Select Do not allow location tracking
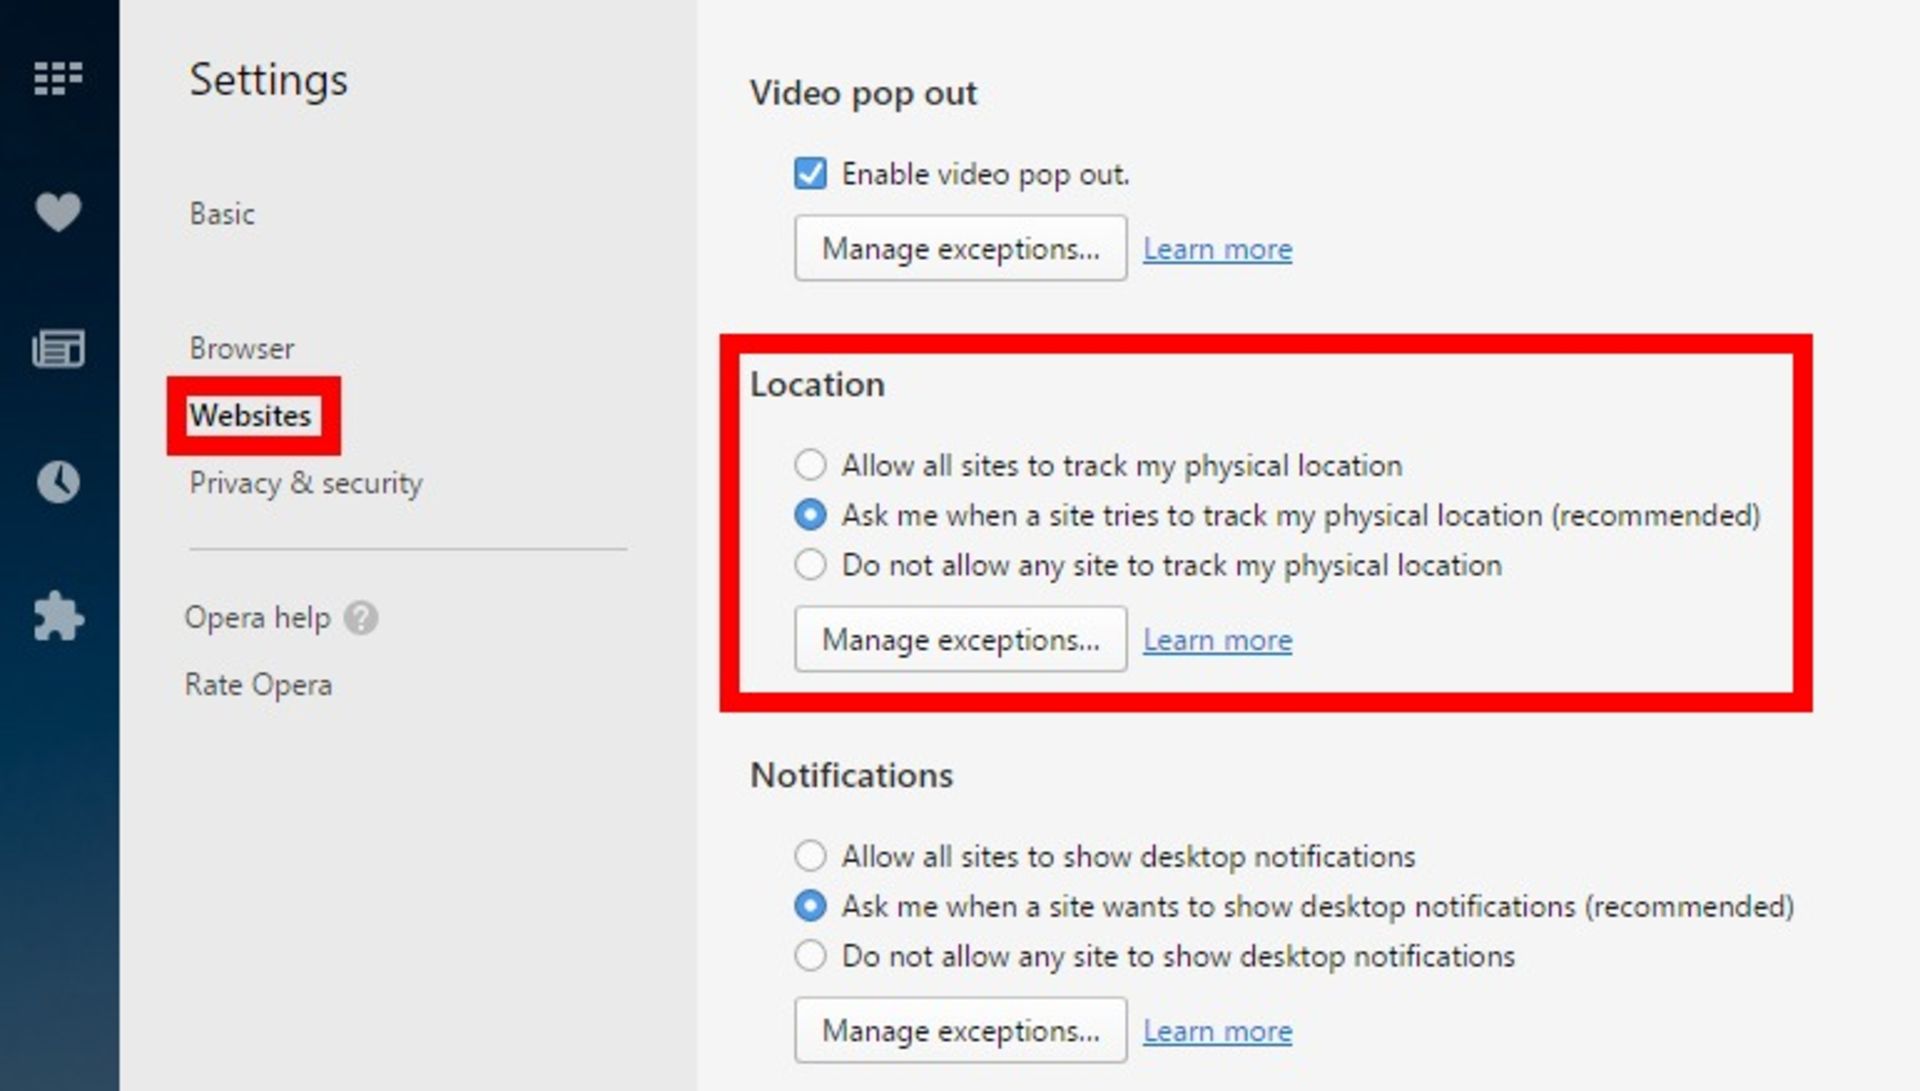The height and width of the screenshot is (1091, 1920). tap(810, 565)
